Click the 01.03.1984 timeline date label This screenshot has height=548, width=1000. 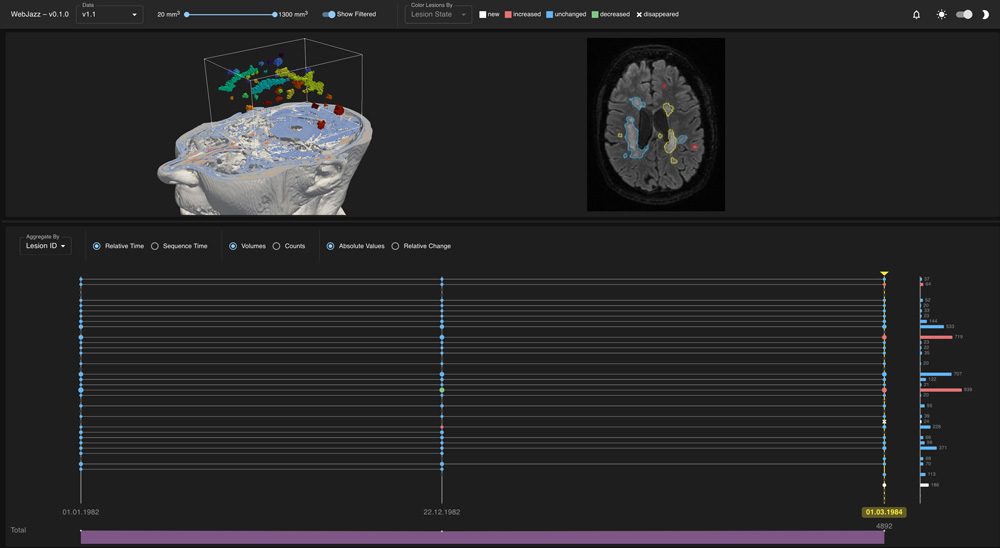(884, 512)
